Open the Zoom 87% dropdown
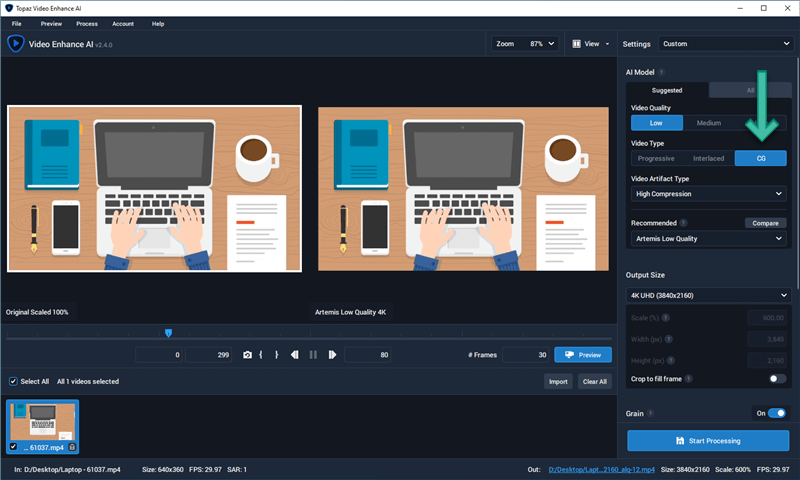 click(524, 44)
